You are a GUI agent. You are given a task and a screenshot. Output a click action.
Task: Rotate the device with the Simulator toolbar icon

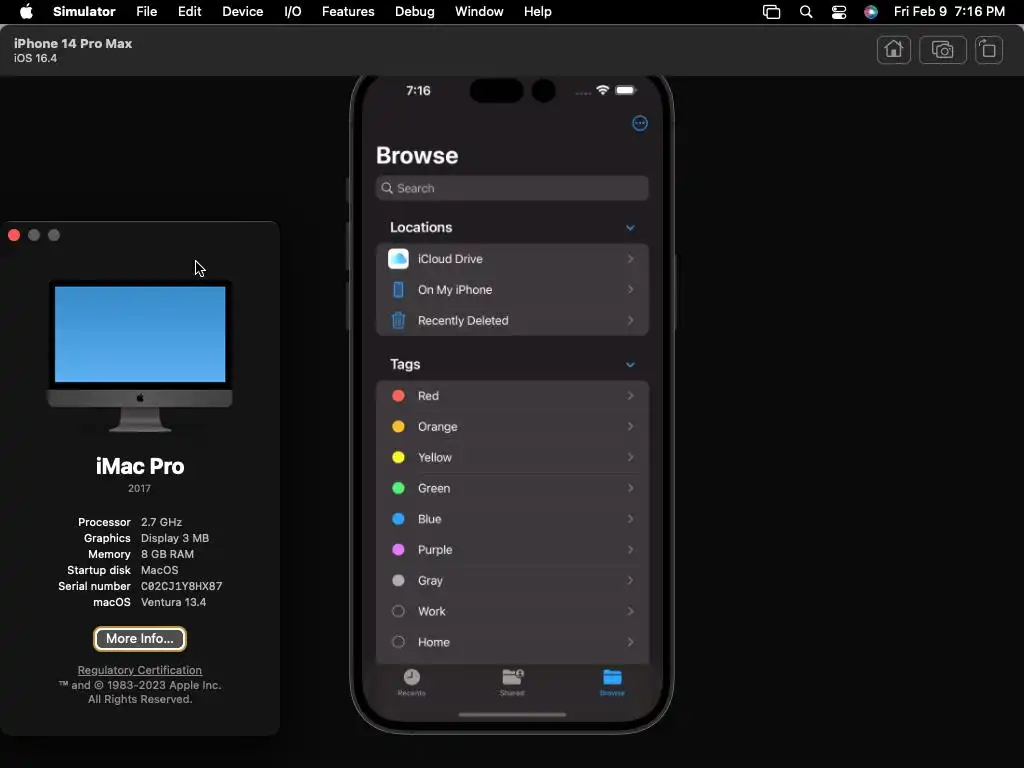pos(989,50)
